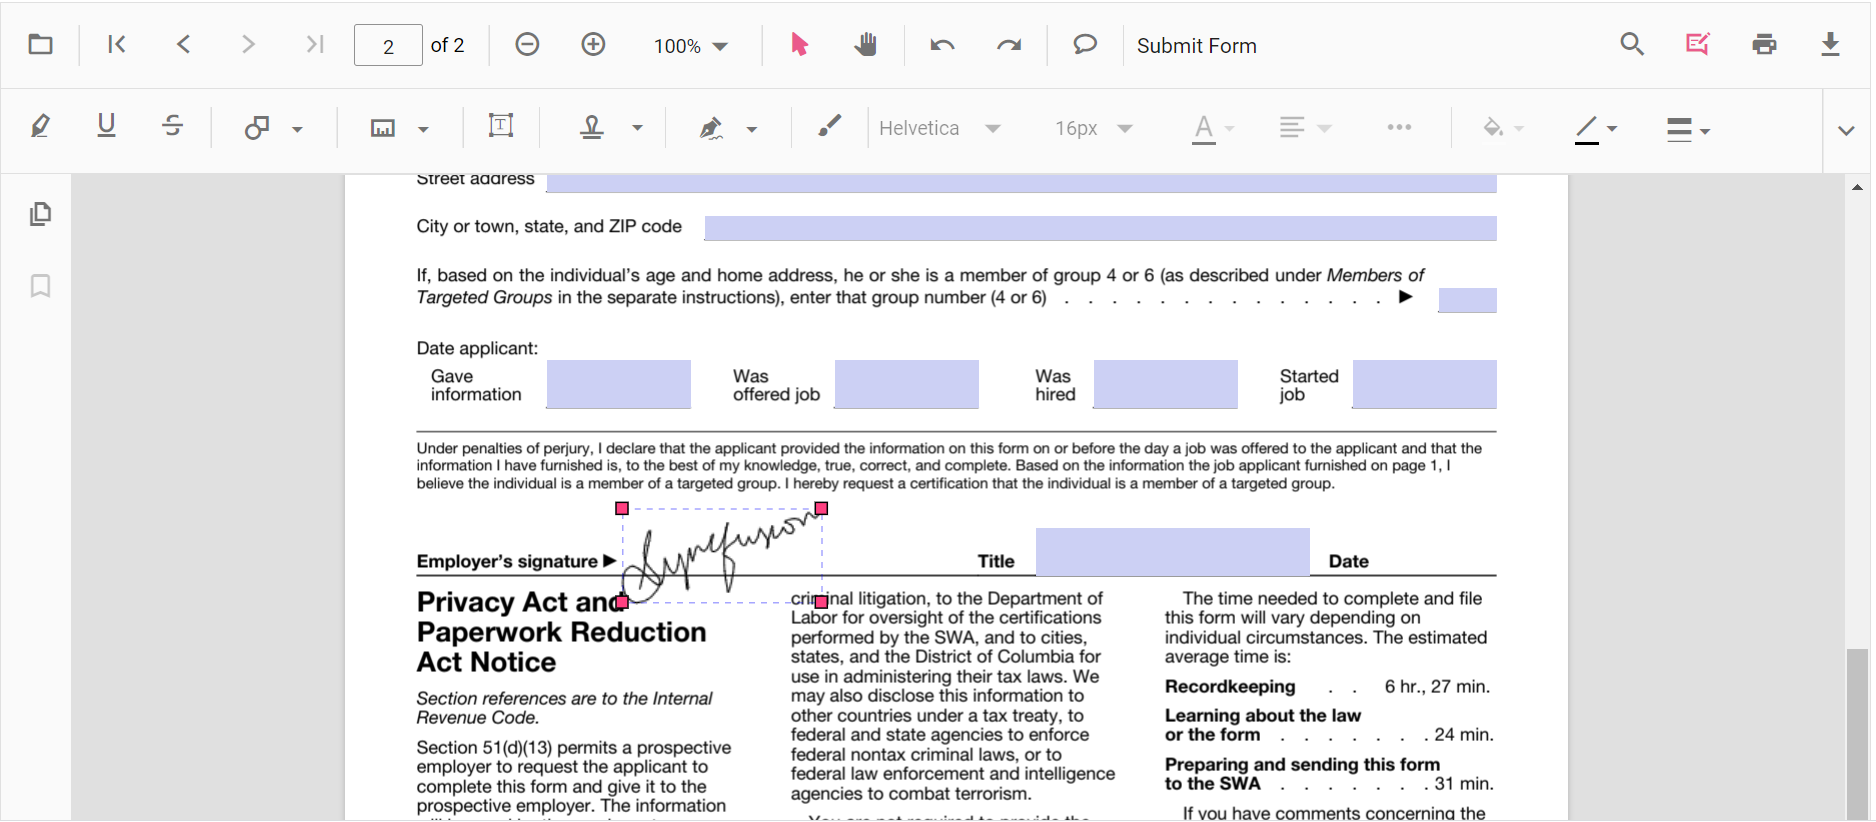Open a file with the folder icon
Image resolution: width=1876 pixels, height=822 pixels.
[x=40, y=45]
